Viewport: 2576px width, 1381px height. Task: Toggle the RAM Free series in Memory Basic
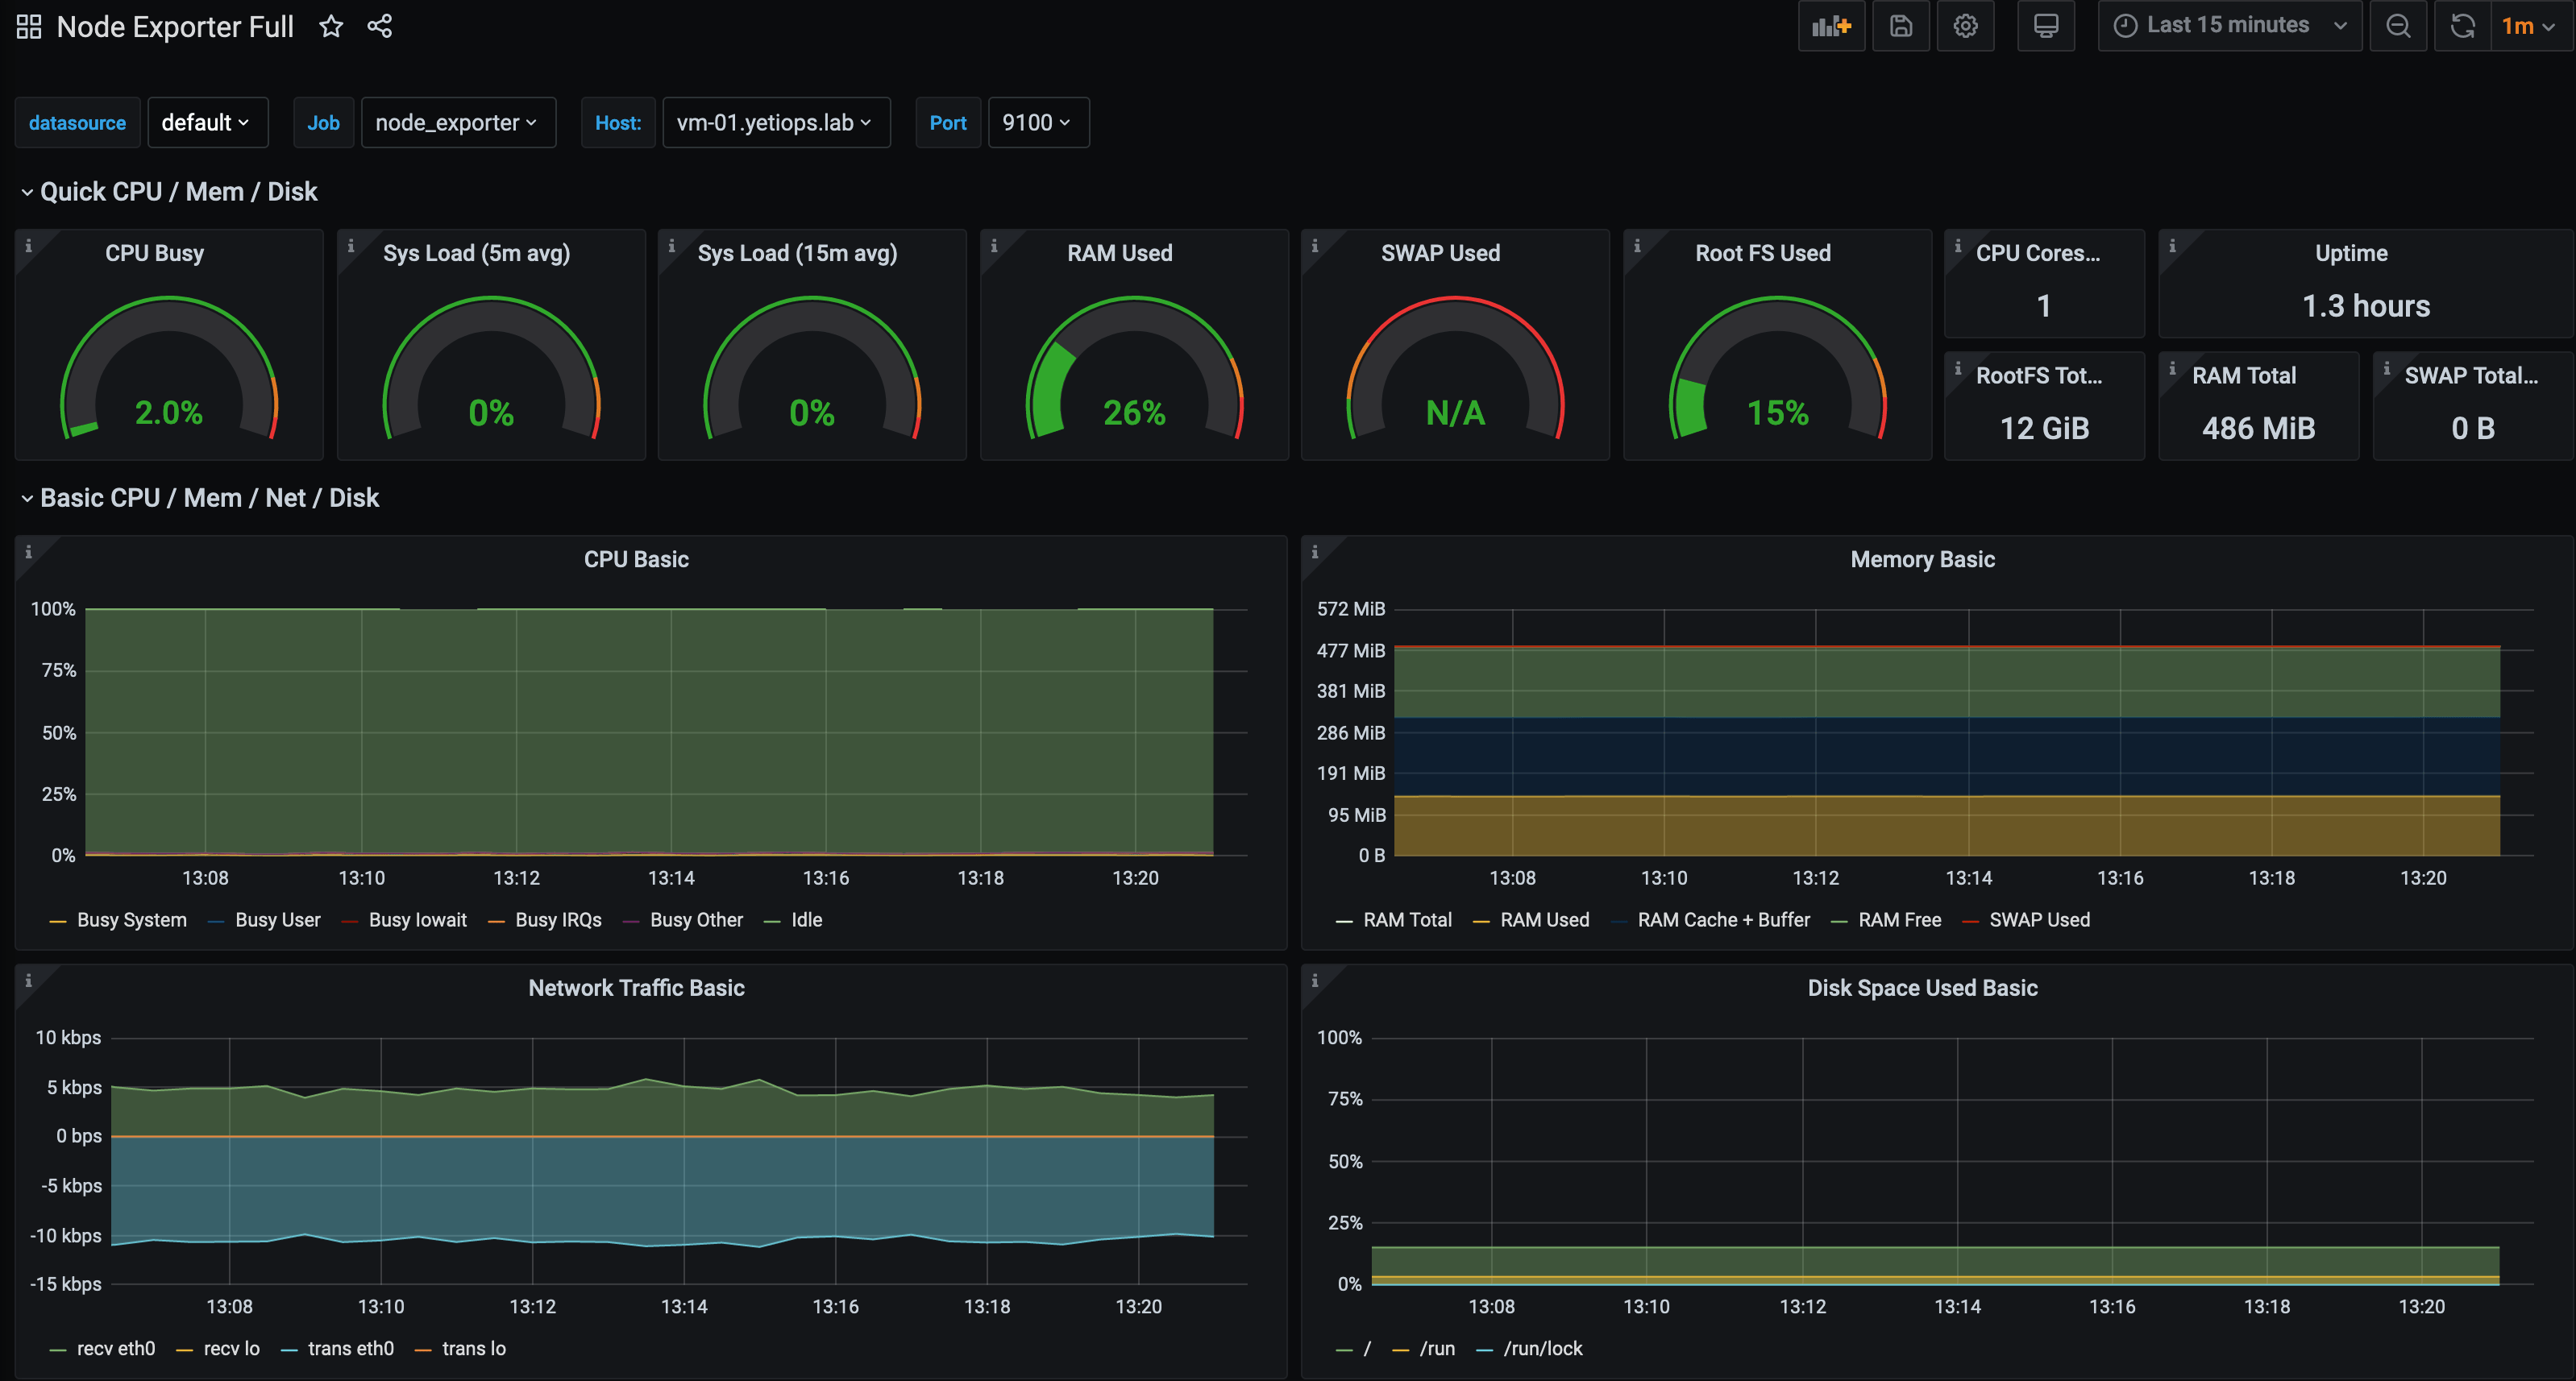[1899, 920]
